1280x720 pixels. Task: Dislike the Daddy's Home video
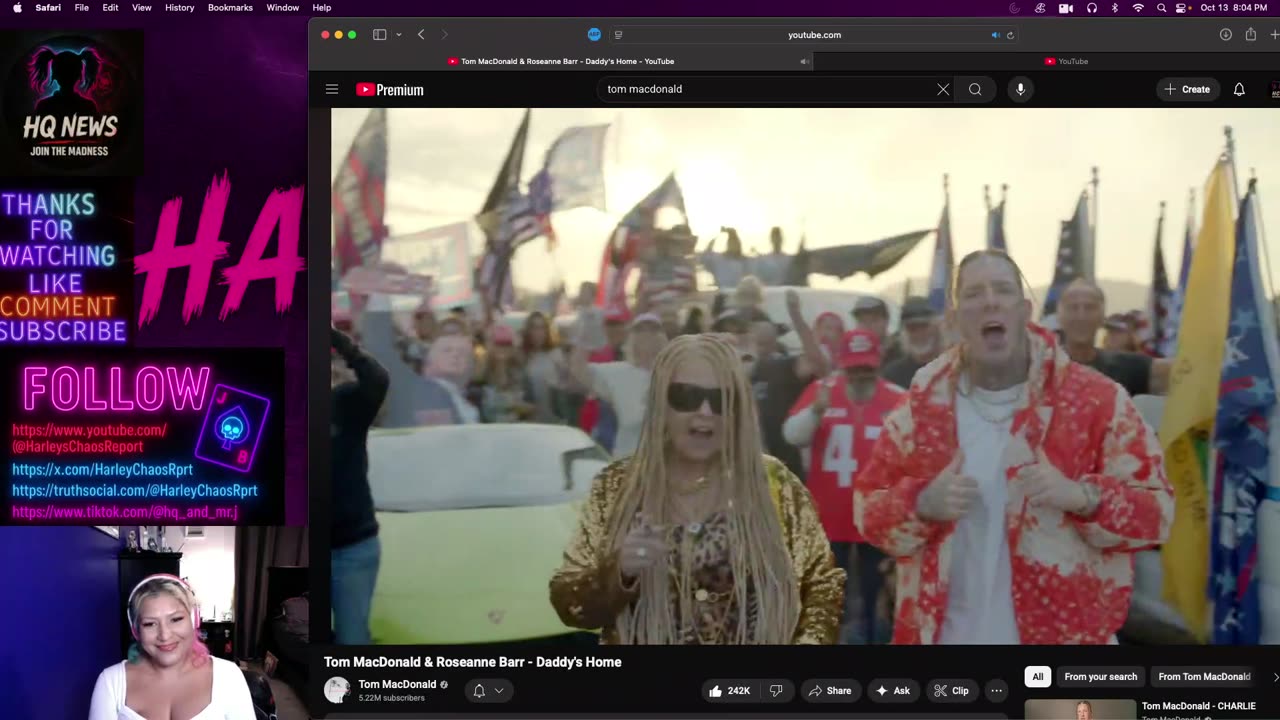pos(776,690)
